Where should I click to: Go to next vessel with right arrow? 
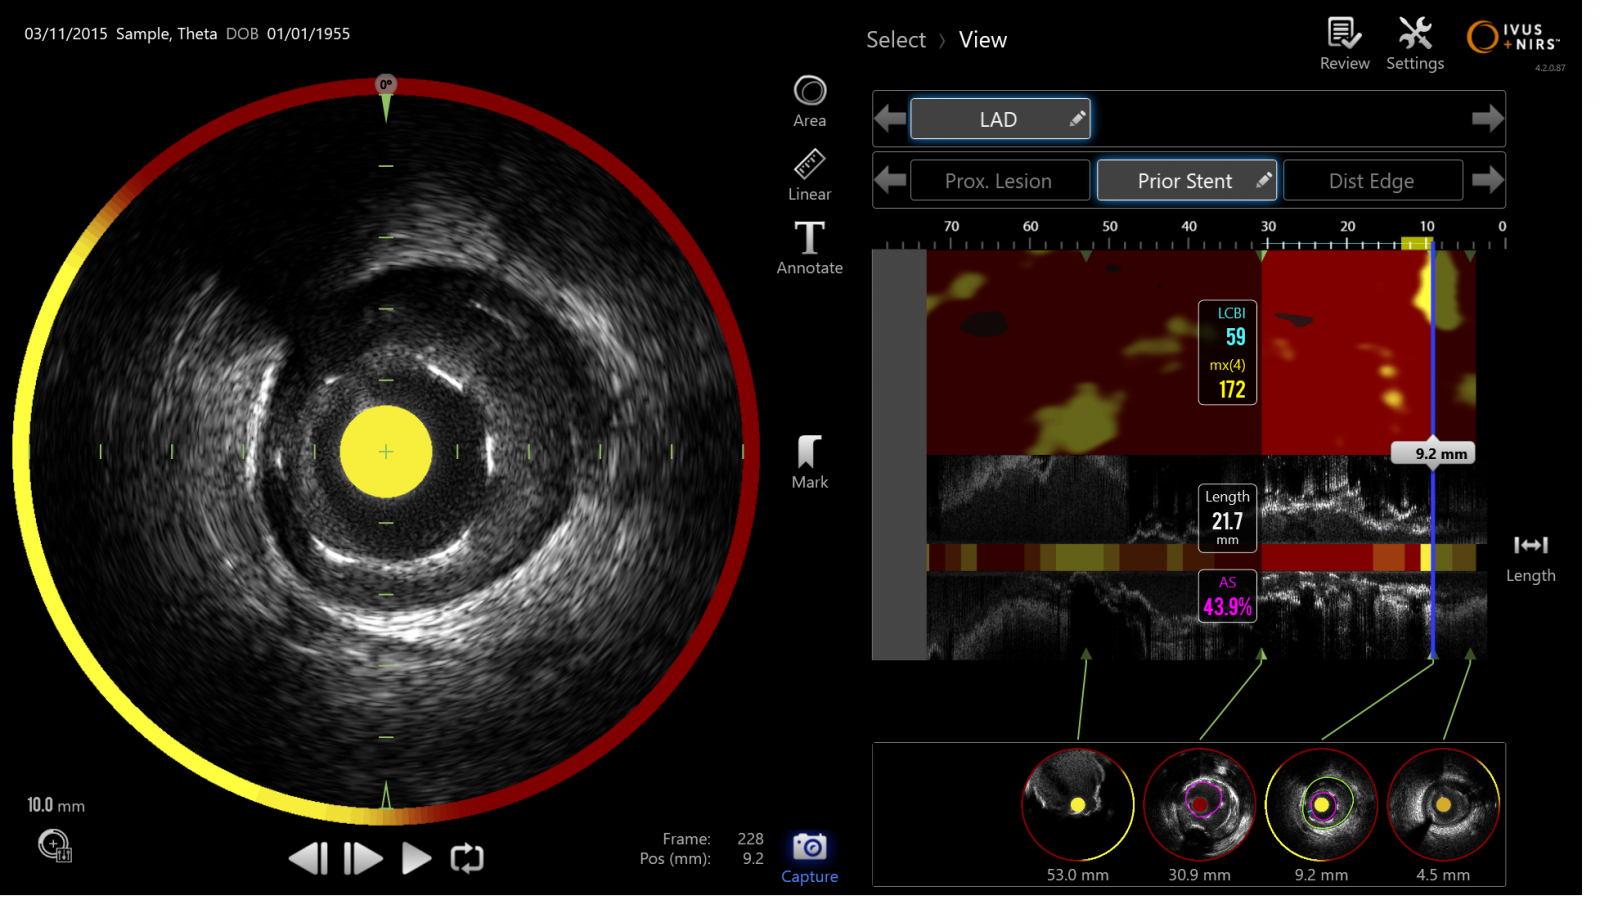coord(1487,119)
